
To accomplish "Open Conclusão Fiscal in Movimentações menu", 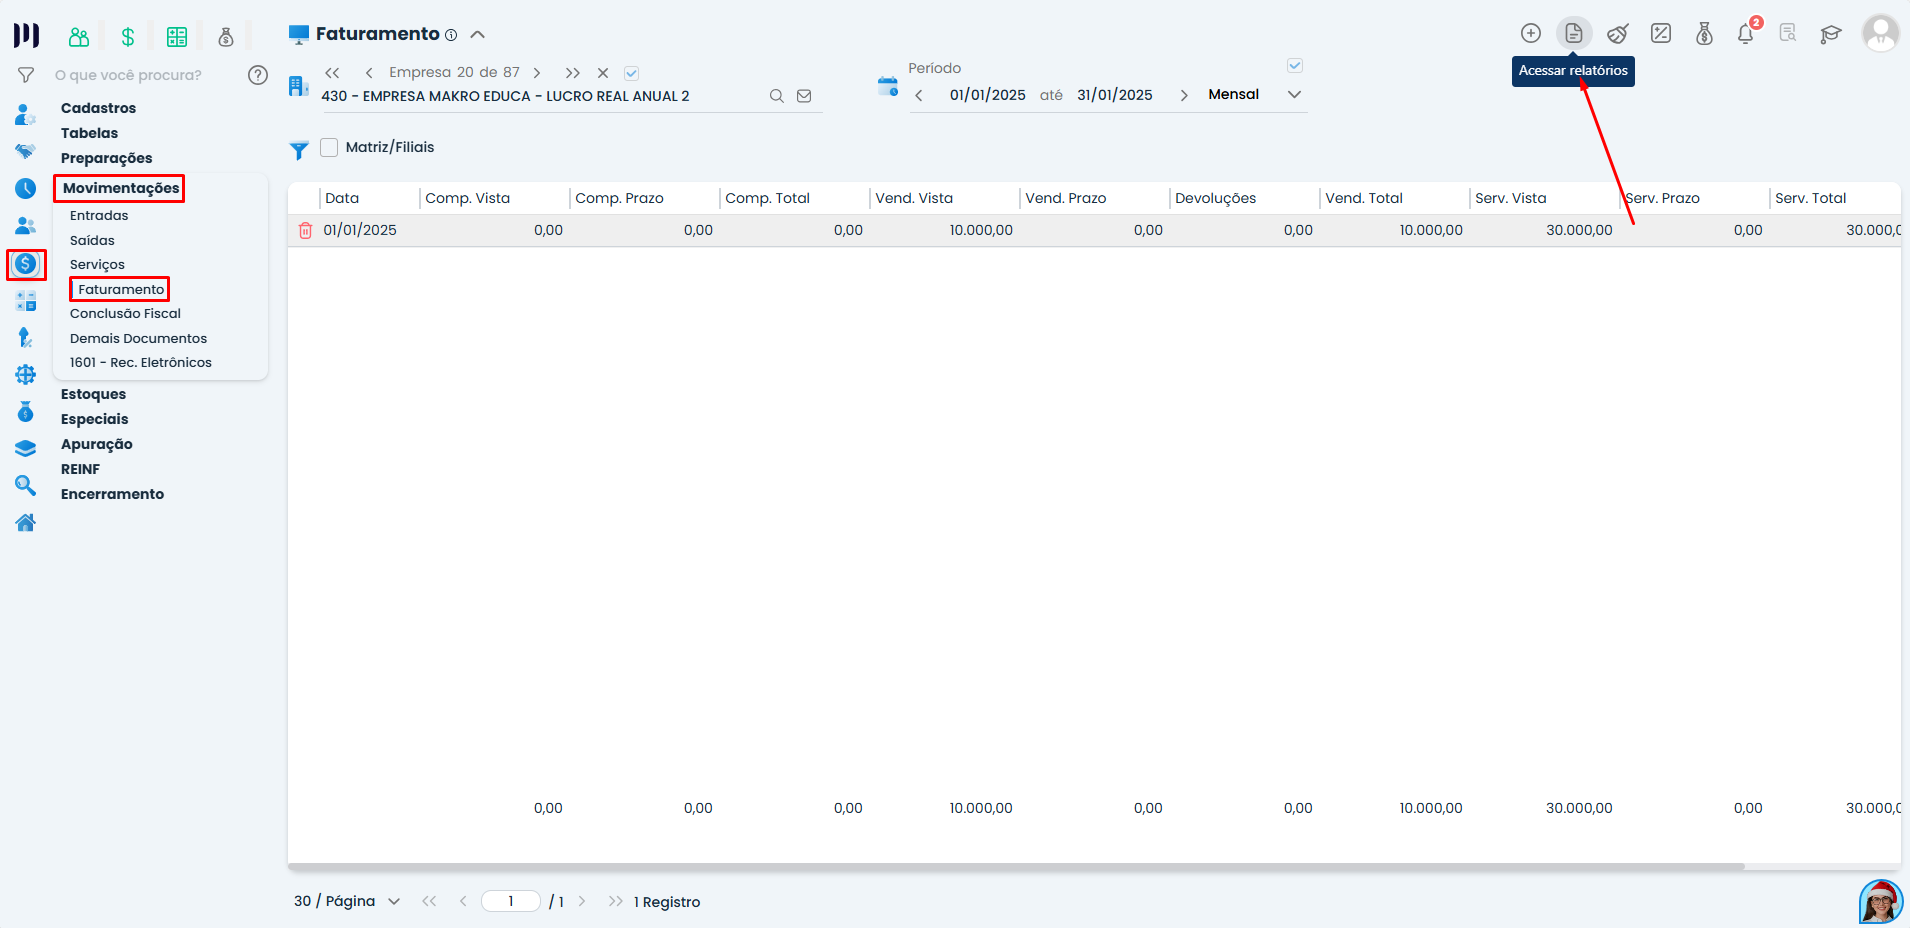I will 125,314.
